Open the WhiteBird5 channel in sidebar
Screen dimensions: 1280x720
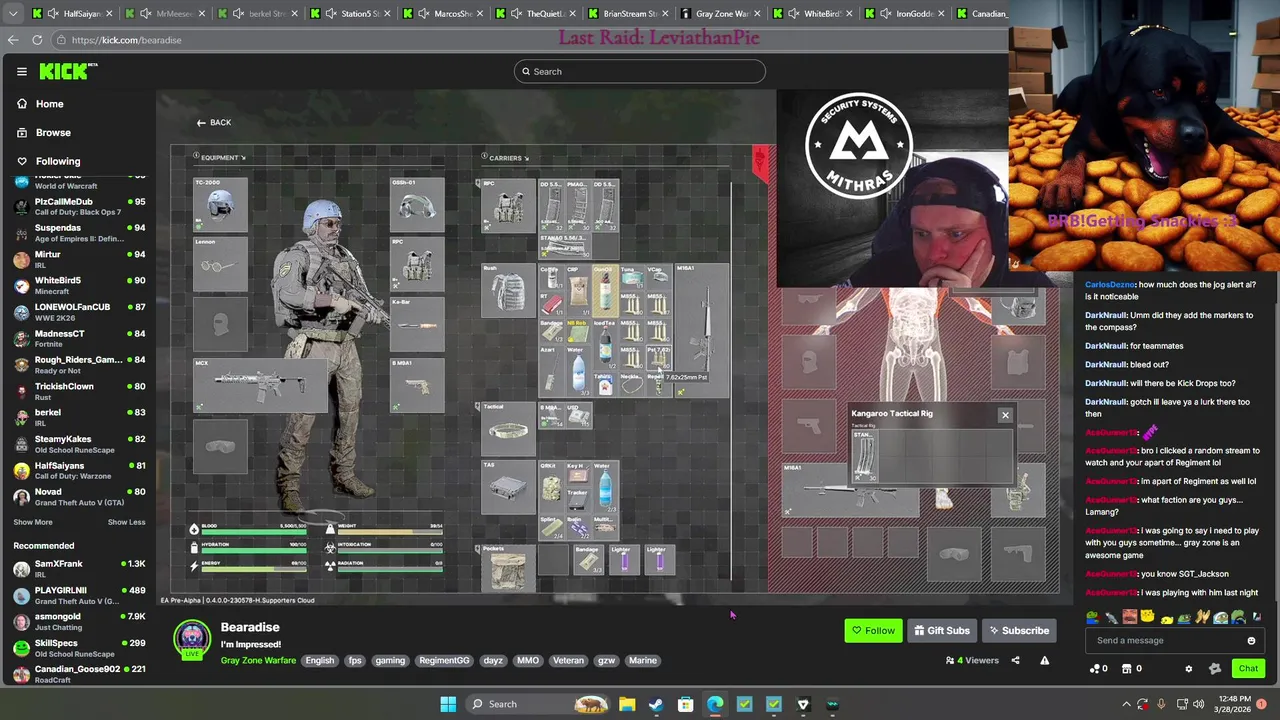[x=80, y=285]
